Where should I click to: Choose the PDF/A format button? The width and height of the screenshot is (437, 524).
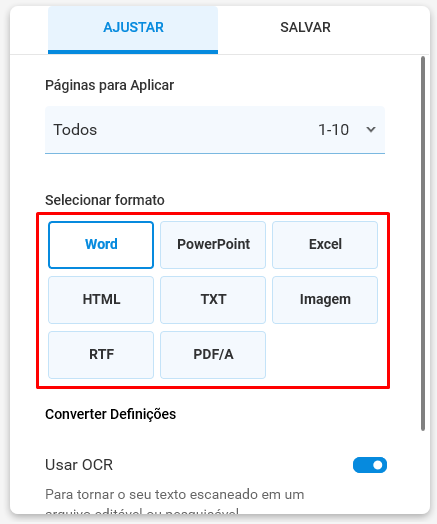click(213, 355)
